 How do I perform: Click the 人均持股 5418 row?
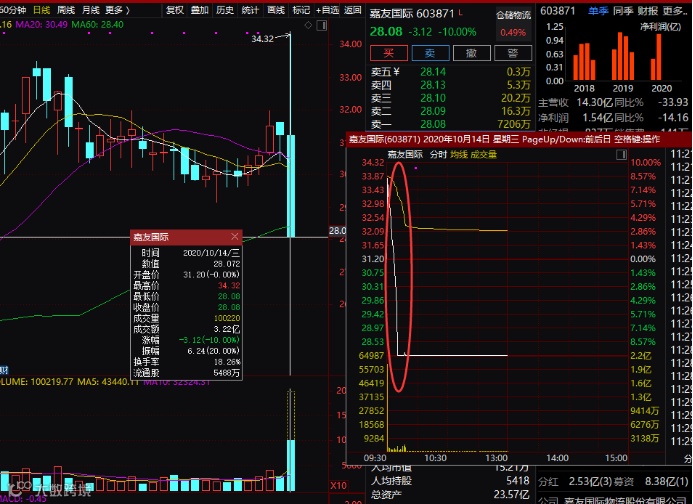coord(450,480)
